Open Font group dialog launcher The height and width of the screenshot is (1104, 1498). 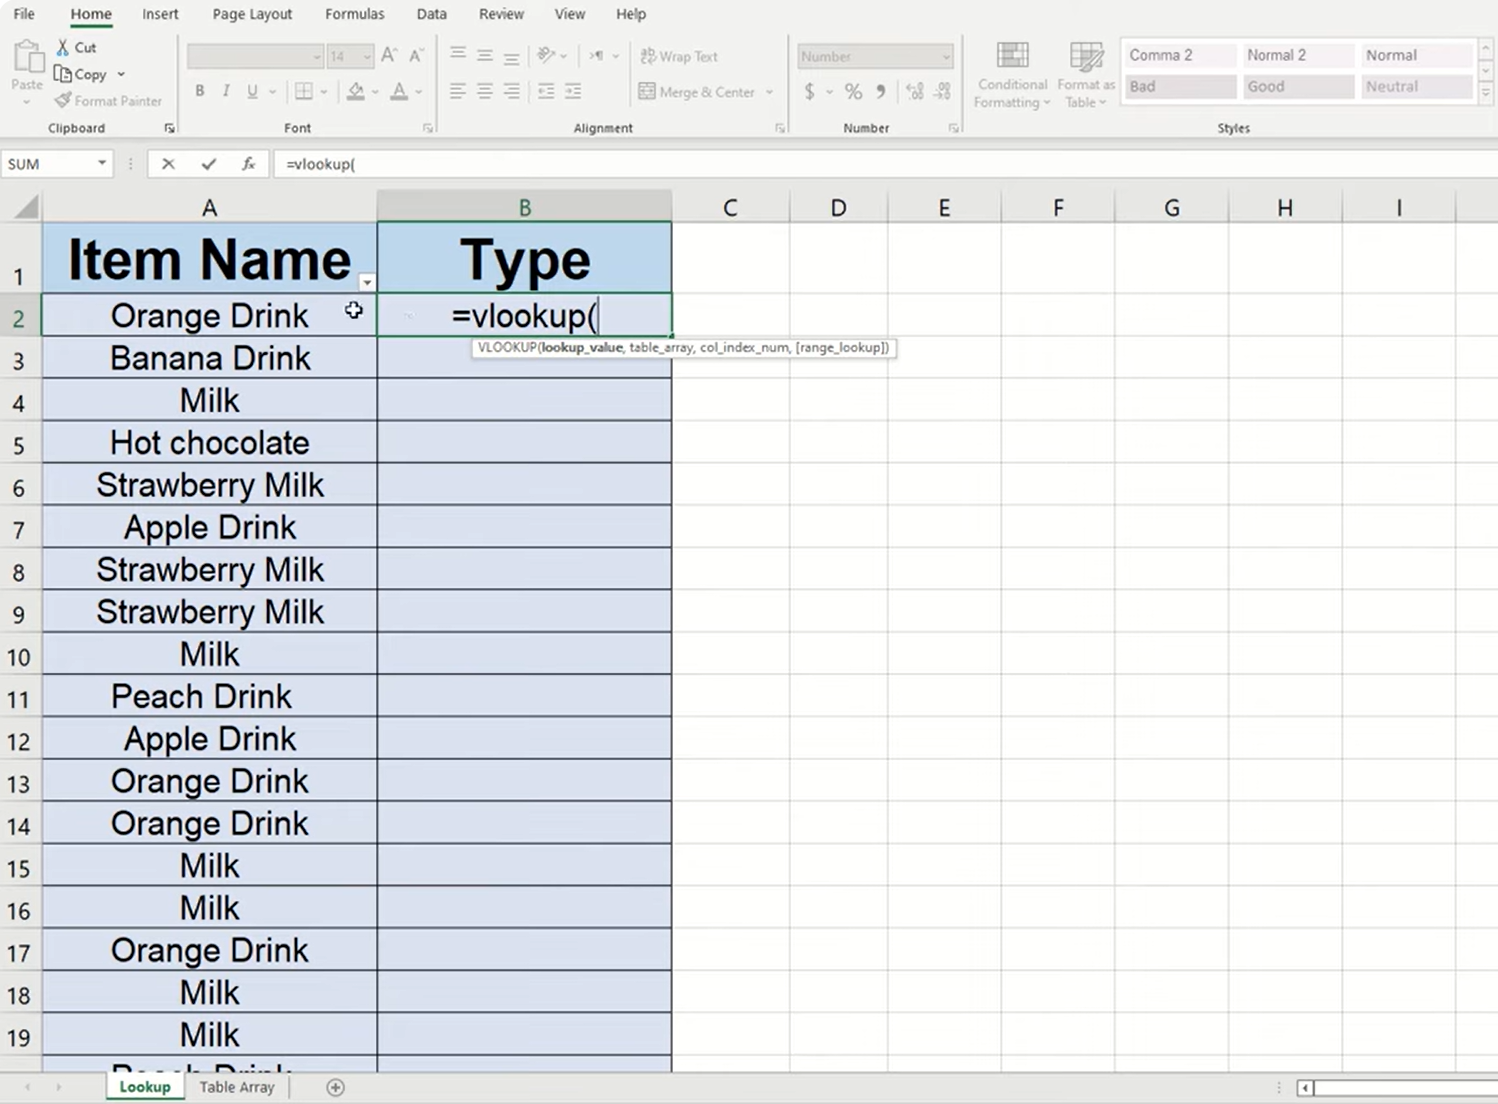pos(428,128)
